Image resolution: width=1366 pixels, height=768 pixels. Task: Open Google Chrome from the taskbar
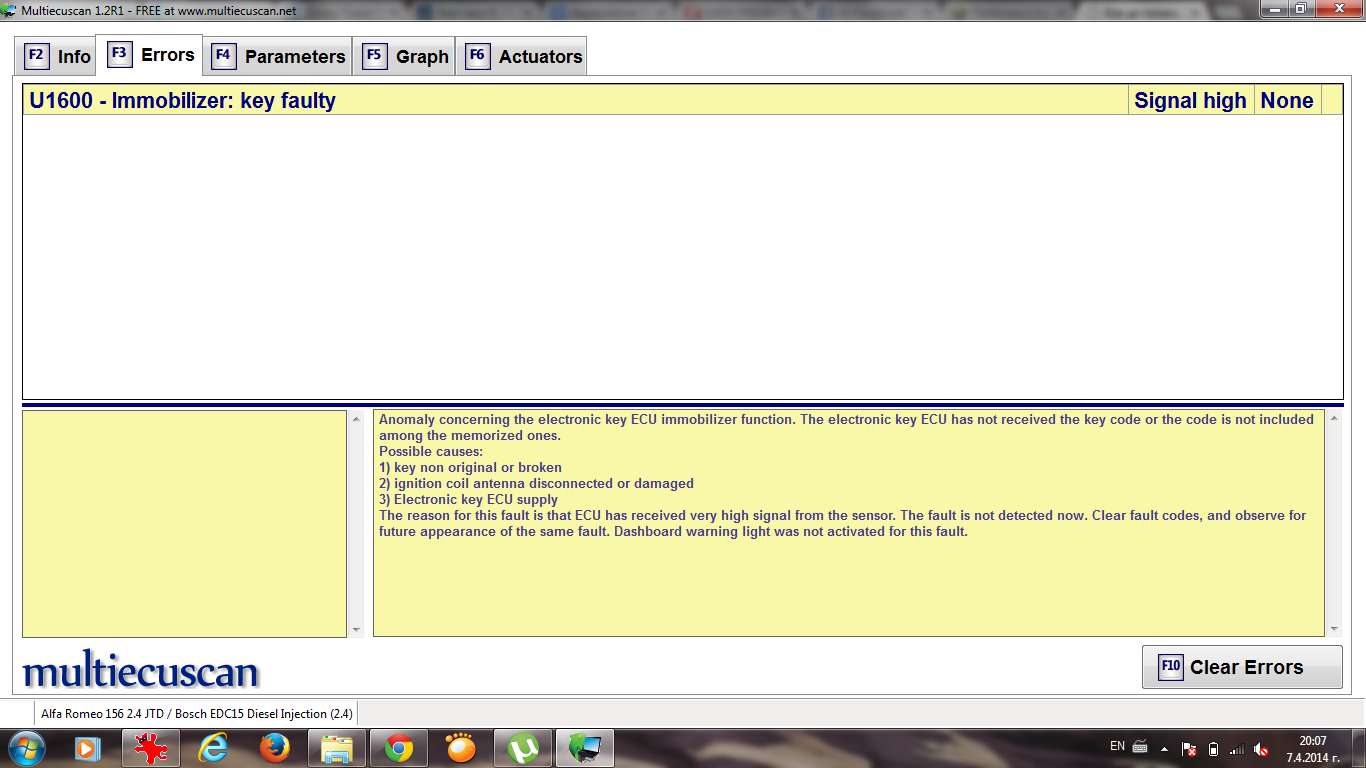point(399,747)
